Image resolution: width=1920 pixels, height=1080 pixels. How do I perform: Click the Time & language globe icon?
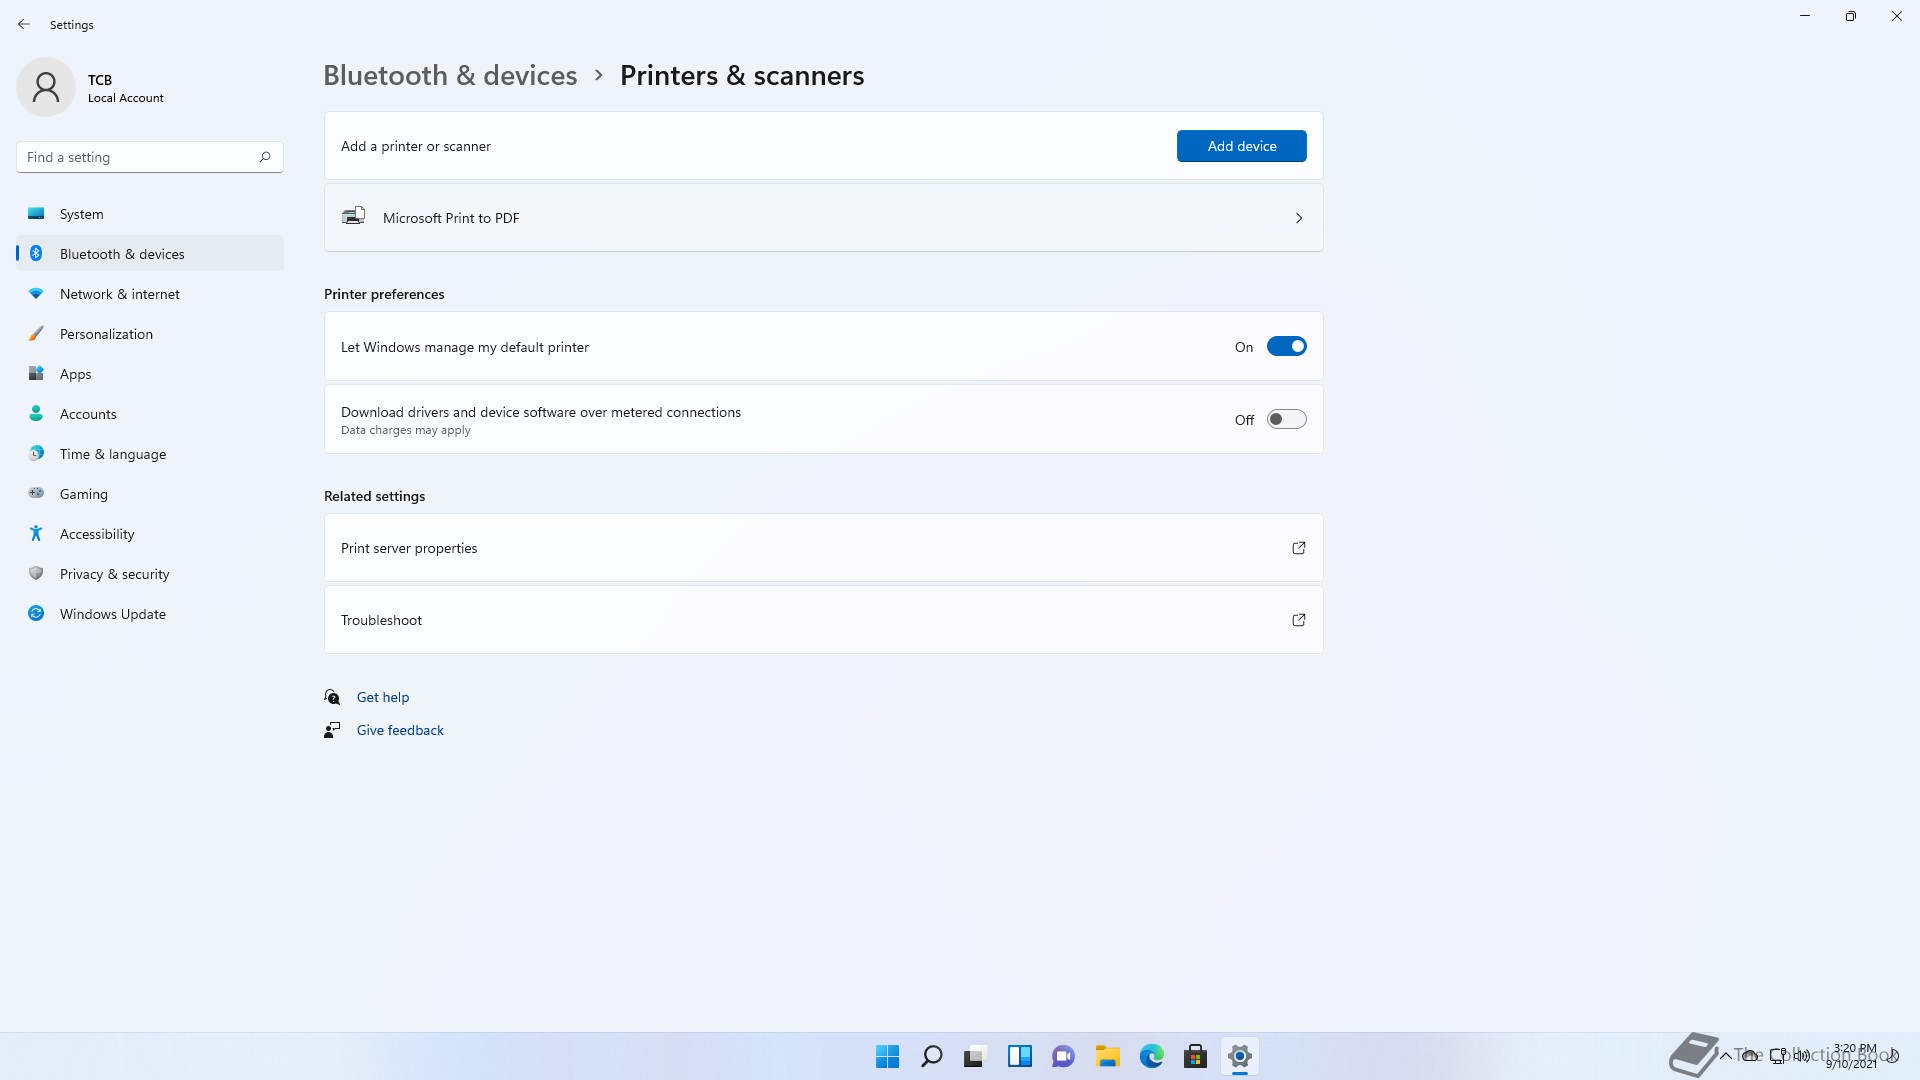36,453
